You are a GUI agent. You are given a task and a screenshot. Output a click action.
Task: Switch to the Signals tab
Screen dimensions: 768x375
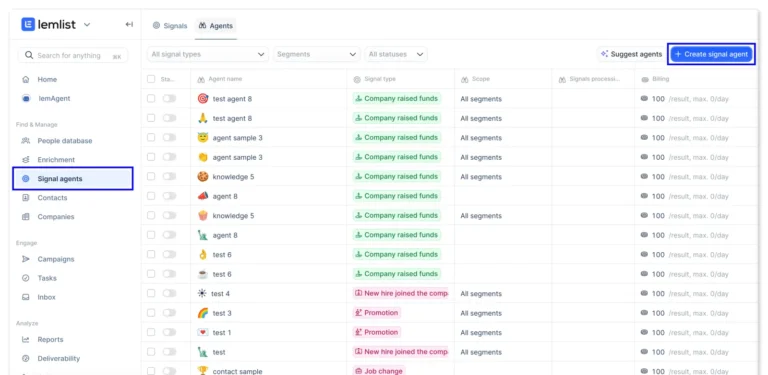click(x=170, y=26)
